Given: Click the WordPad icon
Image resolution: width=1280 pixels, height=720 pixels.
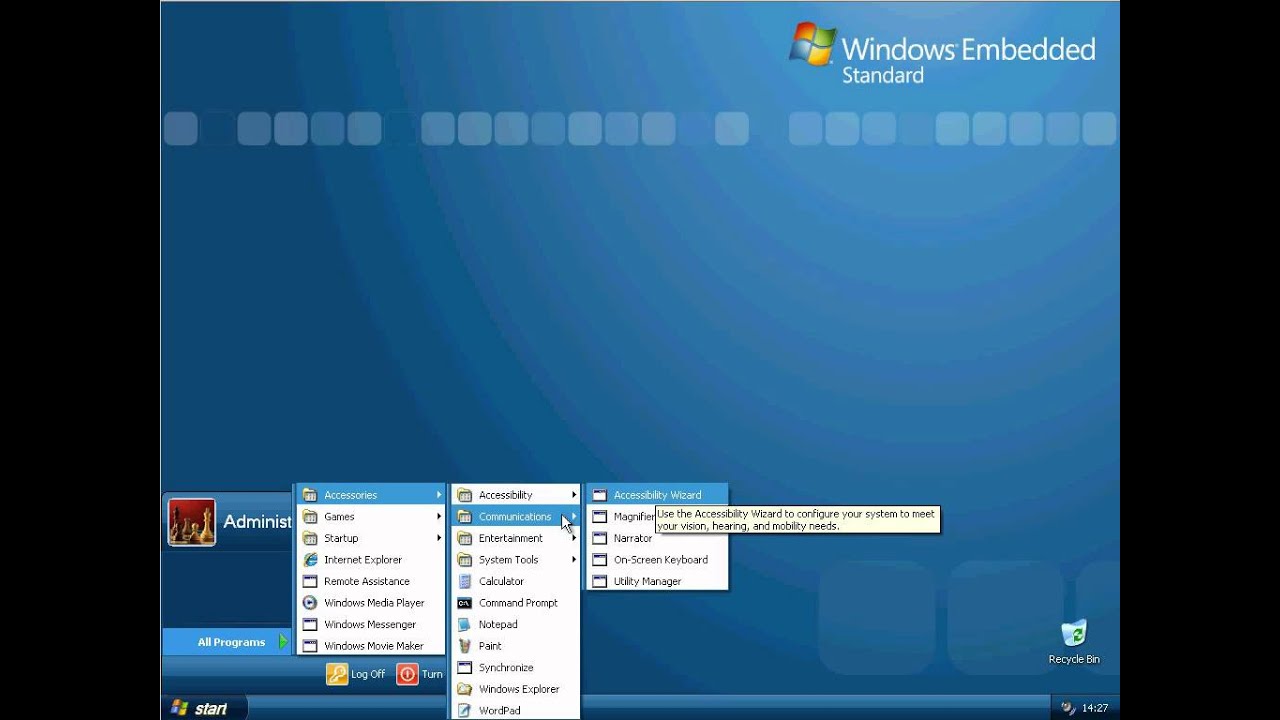Looking at the screenshot, I should [465, 710].
